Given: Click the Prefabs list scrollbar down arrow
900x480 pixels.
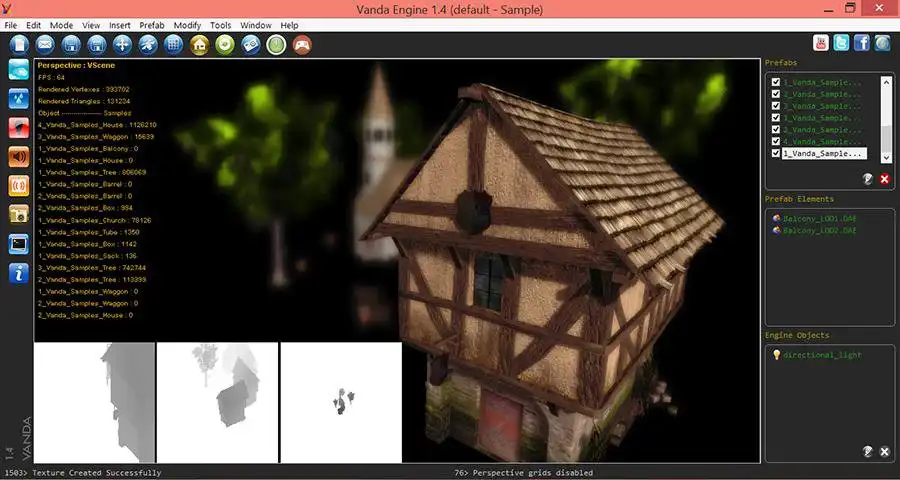Looking at the screenshot, I should 887,157.
